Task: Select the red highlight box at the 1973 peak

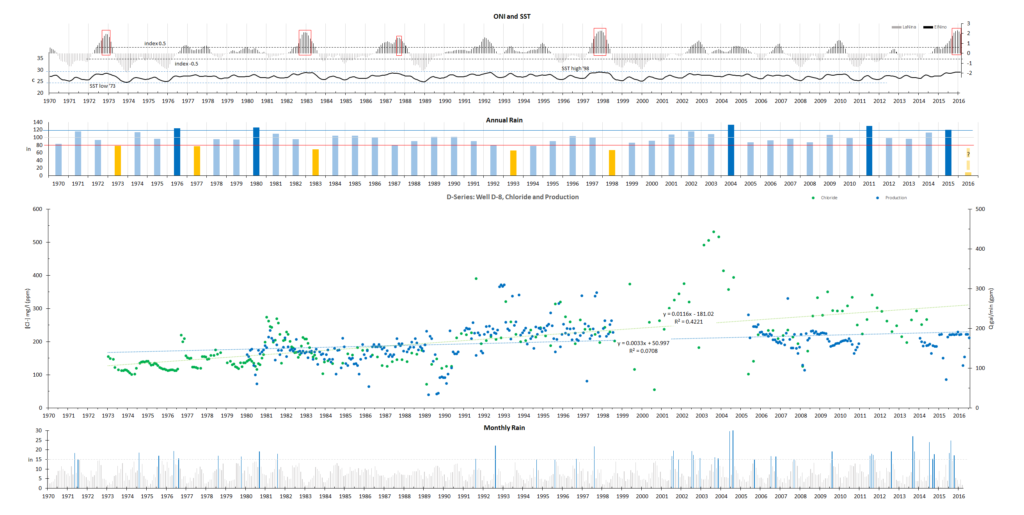Action: pyautogui.click(x=105, y=41)
